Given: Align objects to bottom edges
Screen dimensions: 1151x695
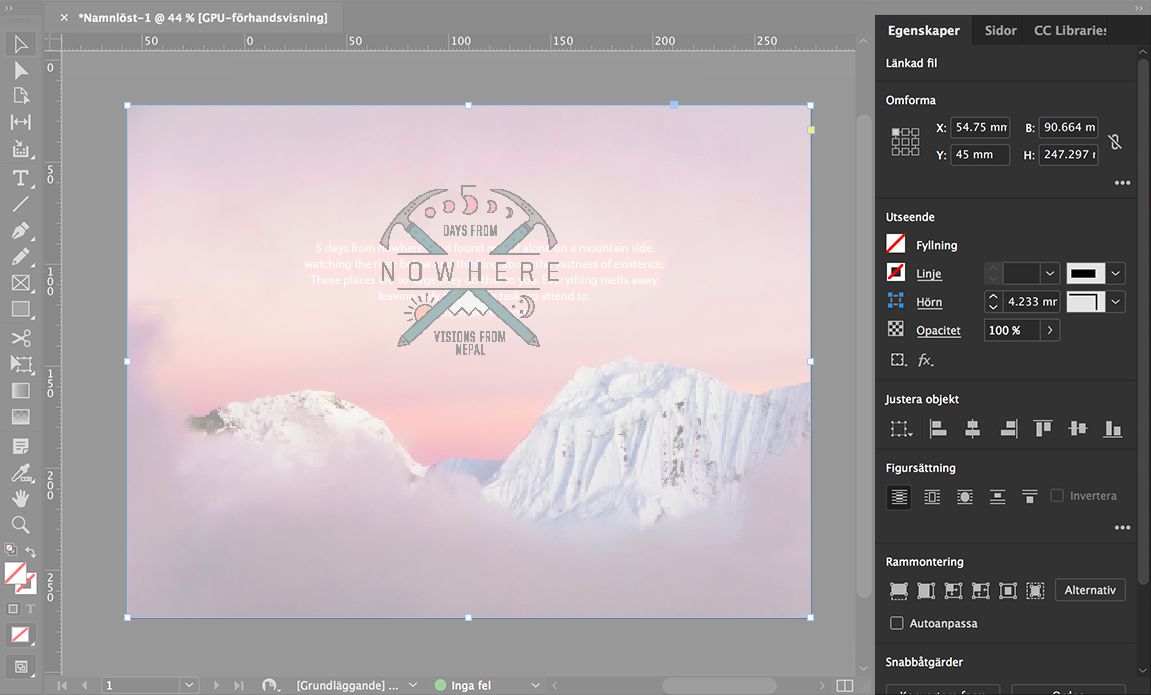Looking at the screenshot, I should (x=1113, y=428).
